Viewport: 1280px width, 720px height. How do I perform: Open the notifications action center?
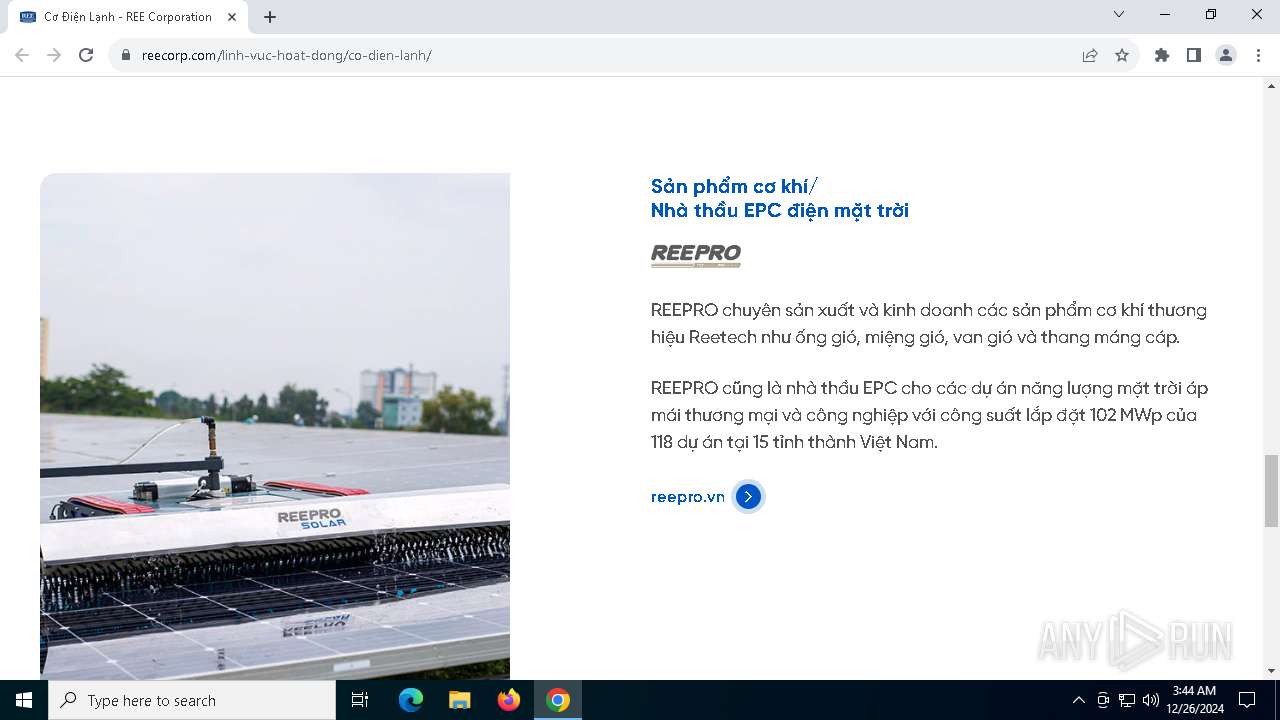click(x=1247, y=700)
